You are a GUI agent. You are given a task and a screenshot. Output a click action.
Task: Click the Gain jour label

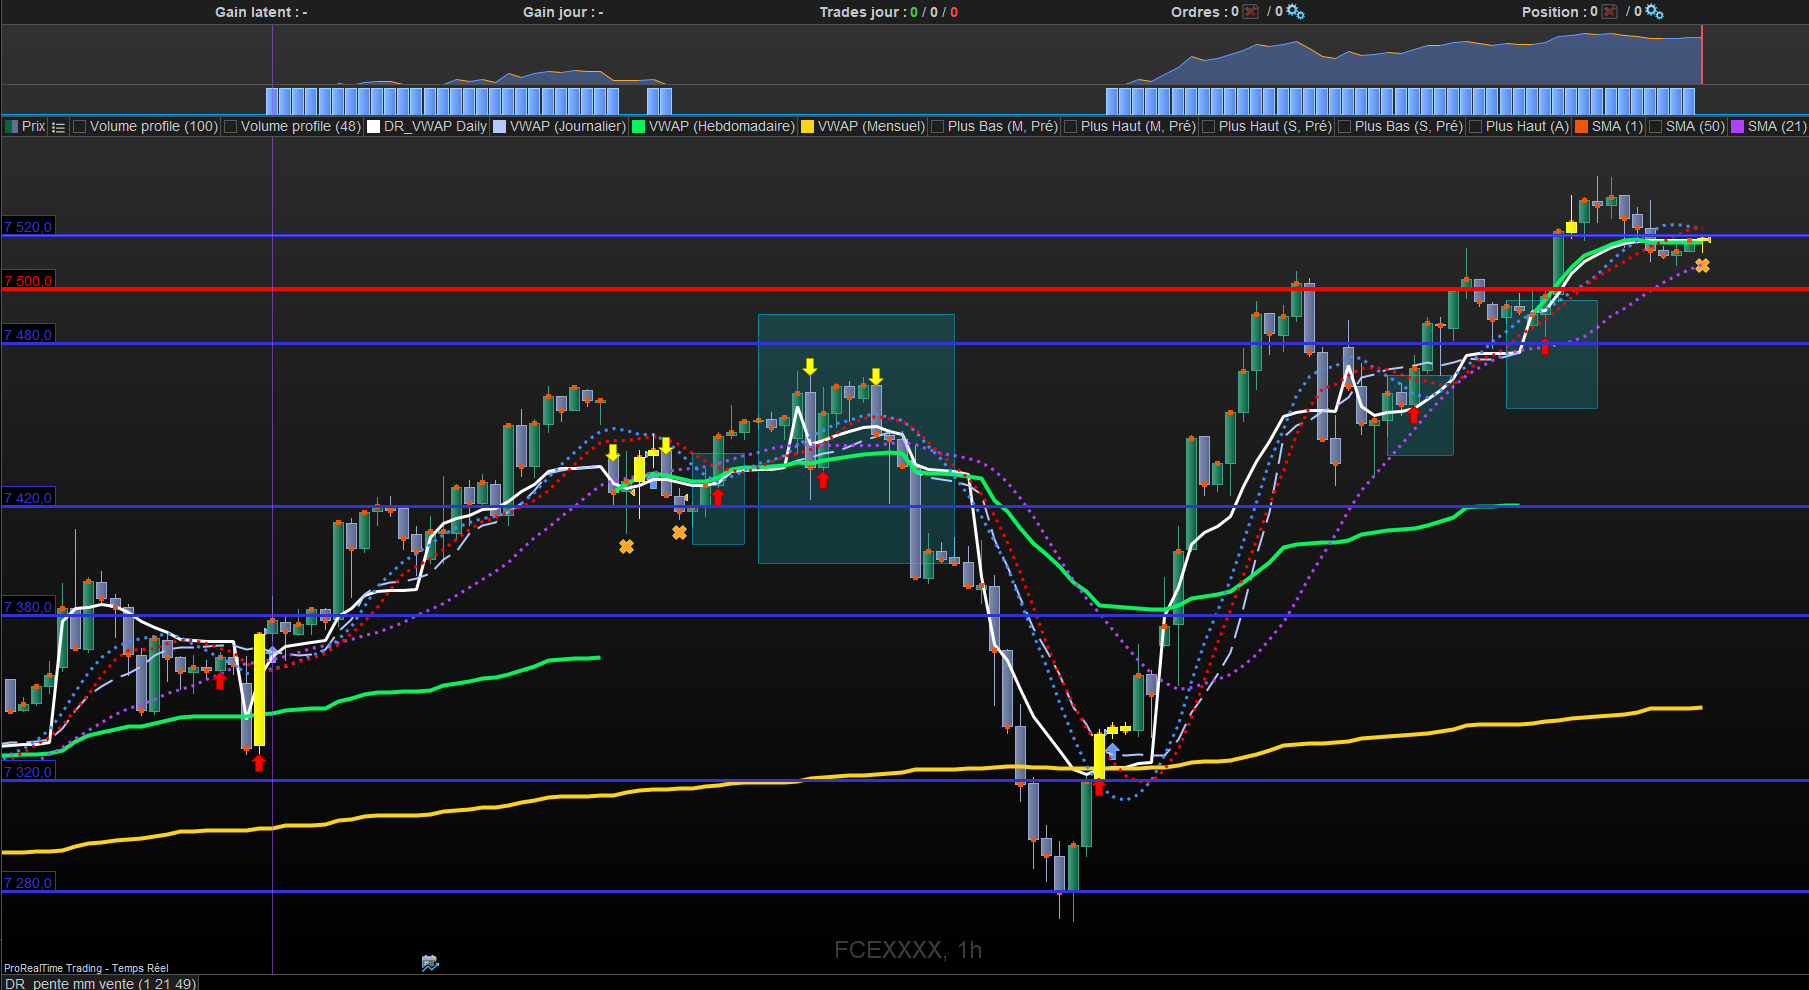coord(563,12)
